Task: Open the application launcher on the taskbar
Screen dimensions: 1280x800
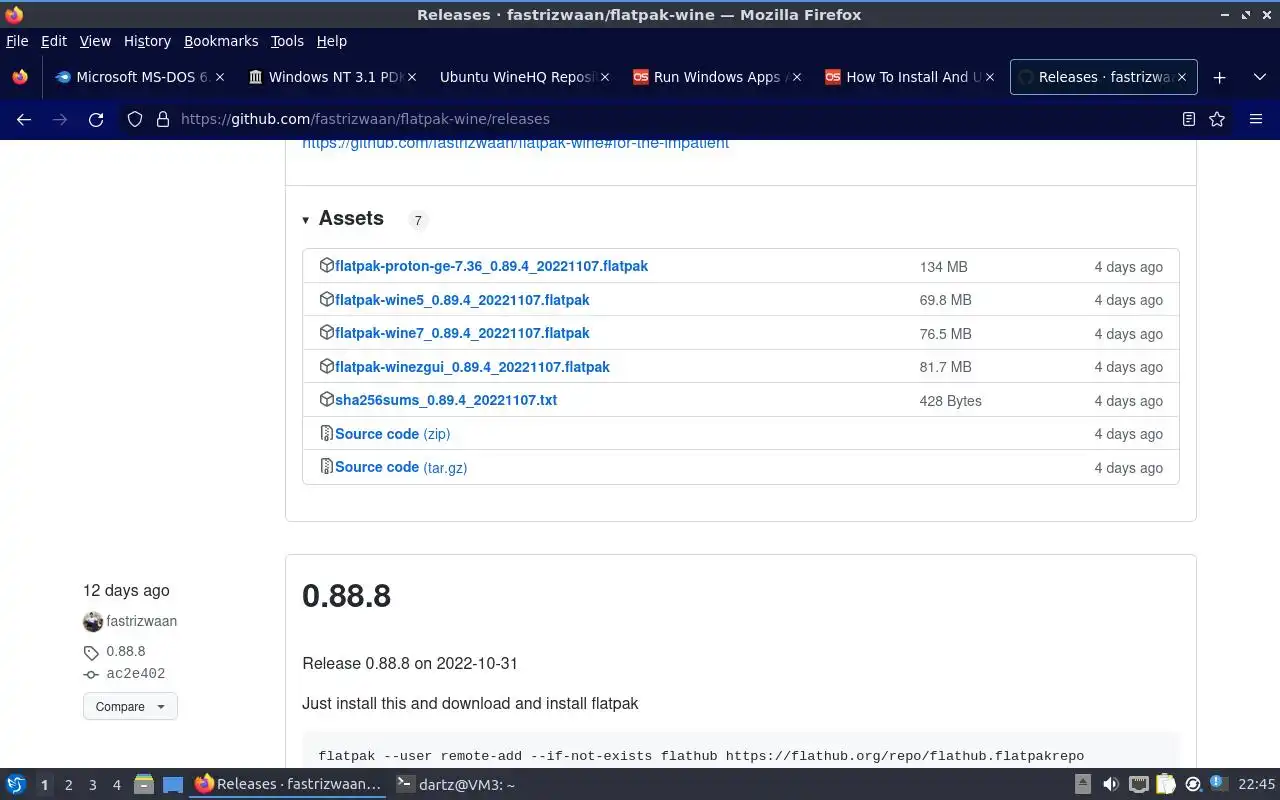Action: (16, 785)
